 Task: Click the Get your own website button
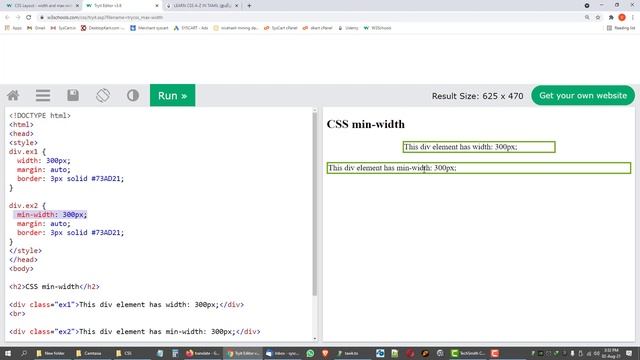(583, 96)
